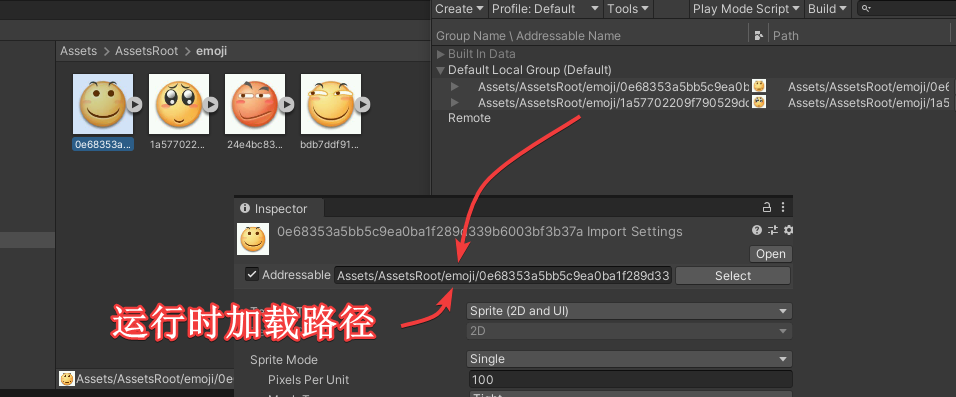The width and height of the screenshot is (956, 397).
Task: Open the Play Mode Script dropdown
Action: click(x=747, y=9)
